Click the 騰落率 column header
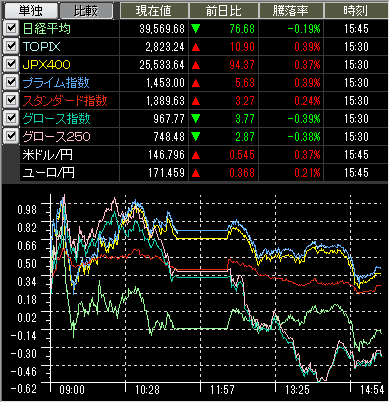This screenshot has width=390, height=403. (x=291, y=11)
